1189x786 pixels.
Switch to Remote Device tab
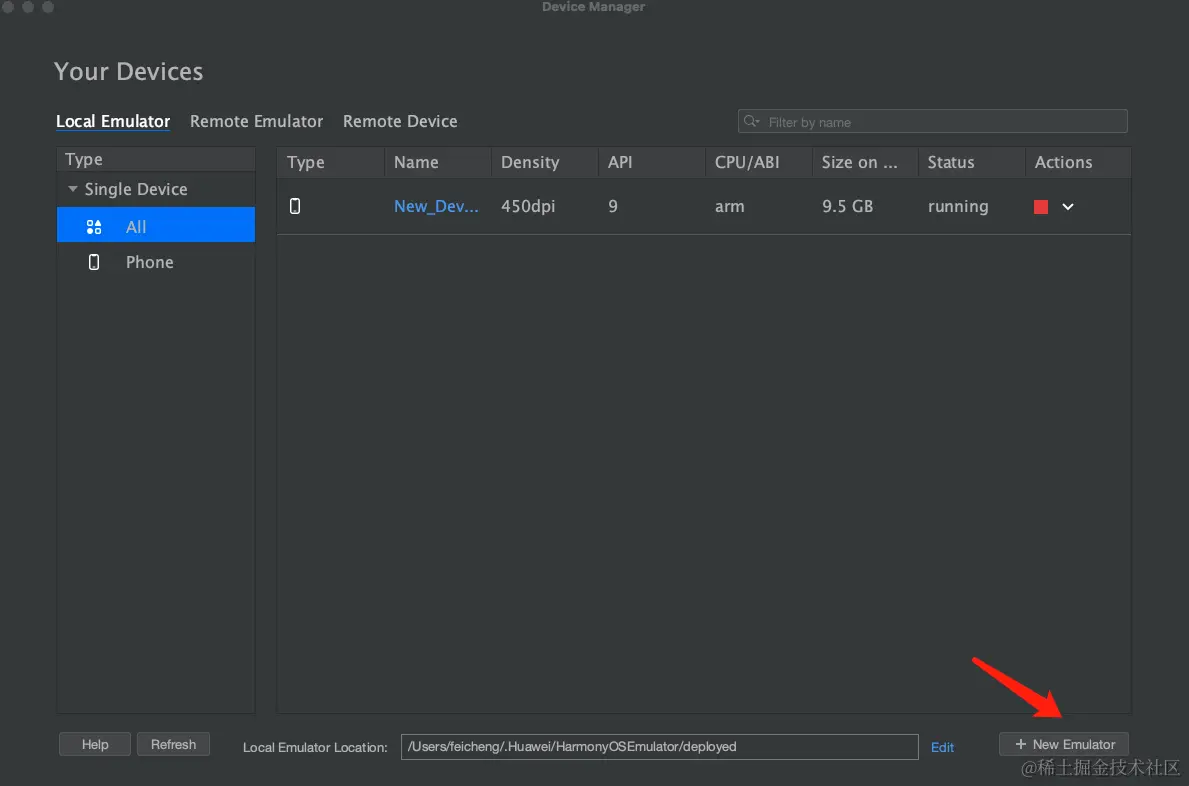pyautogui.click(x=400, y=121)
